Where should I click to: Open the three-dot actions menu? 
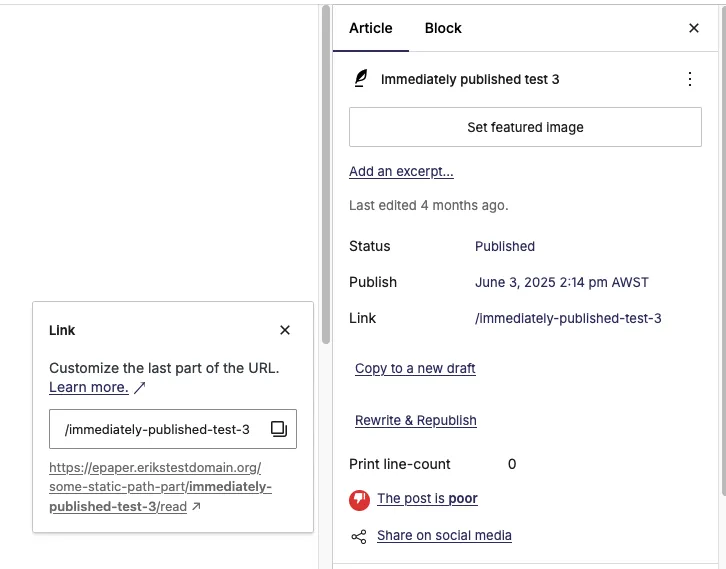pyautogui.click(x=689, y=79)
